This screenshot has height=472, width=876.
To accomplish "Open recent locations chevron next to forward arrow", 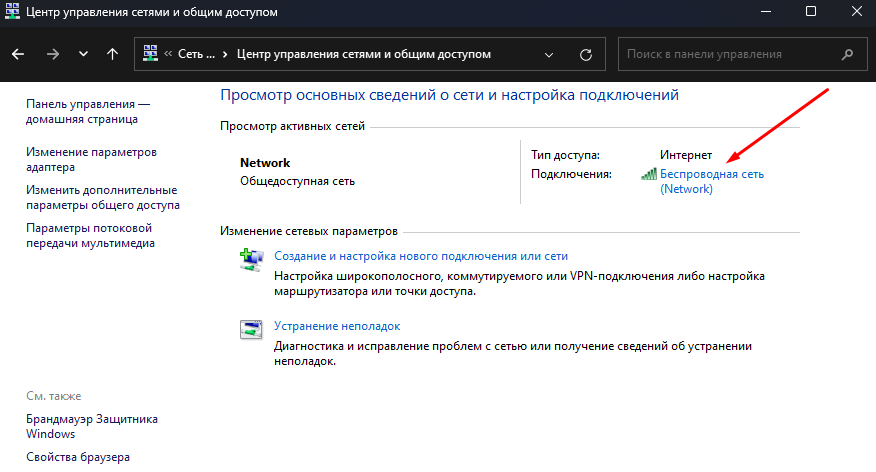I will [x=83, y=54].
